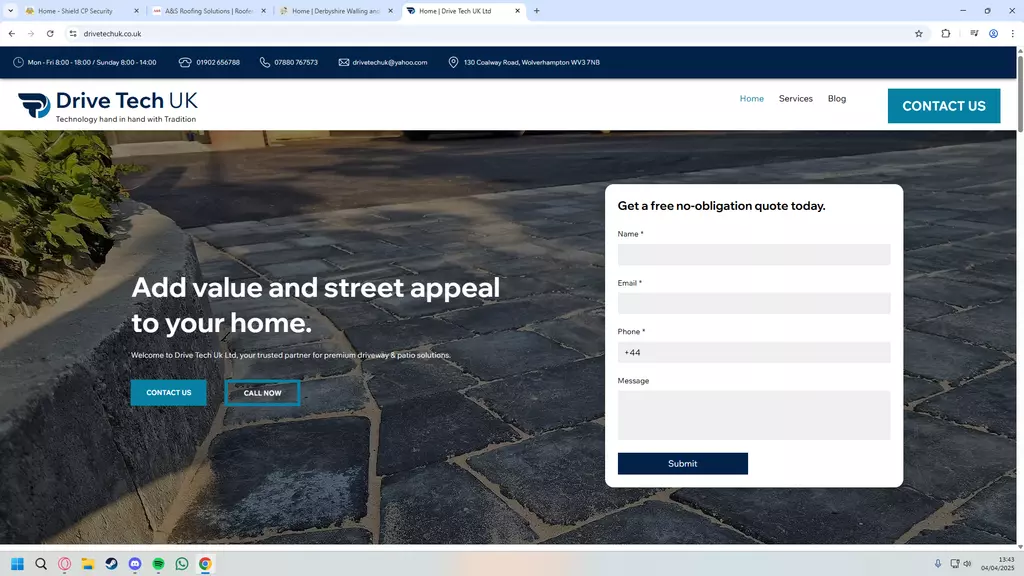
Task: Reload the current page
Action: pyautogui.click(x=50, y=34)
